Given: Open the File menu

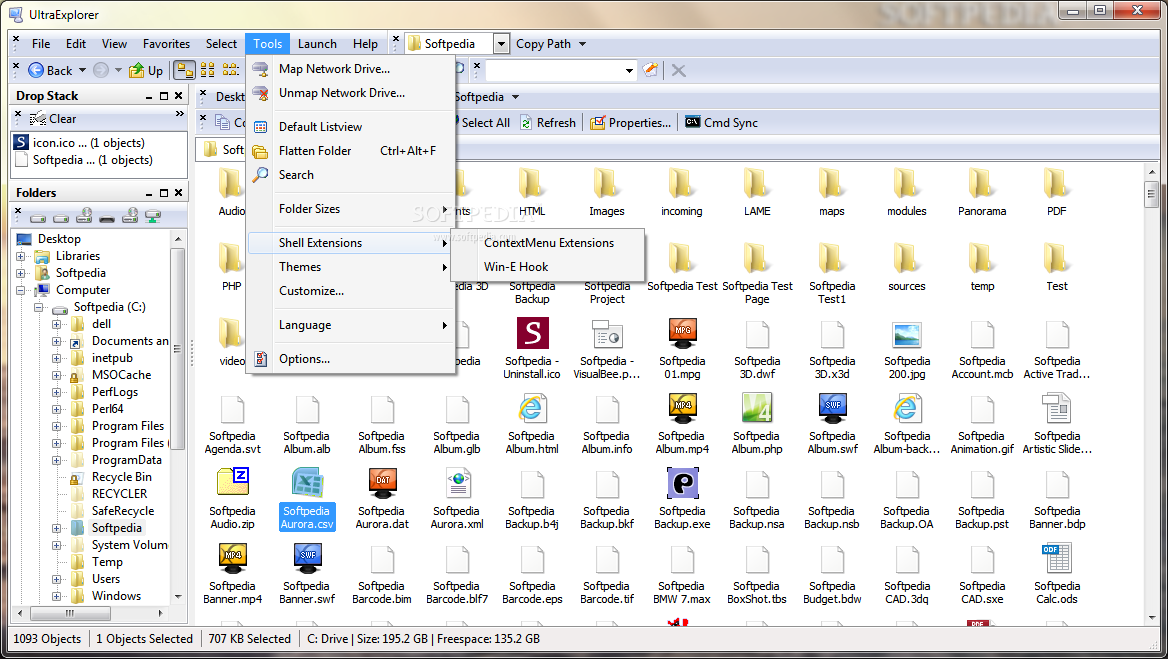Looking at the screenshot, I should [41, 44].
